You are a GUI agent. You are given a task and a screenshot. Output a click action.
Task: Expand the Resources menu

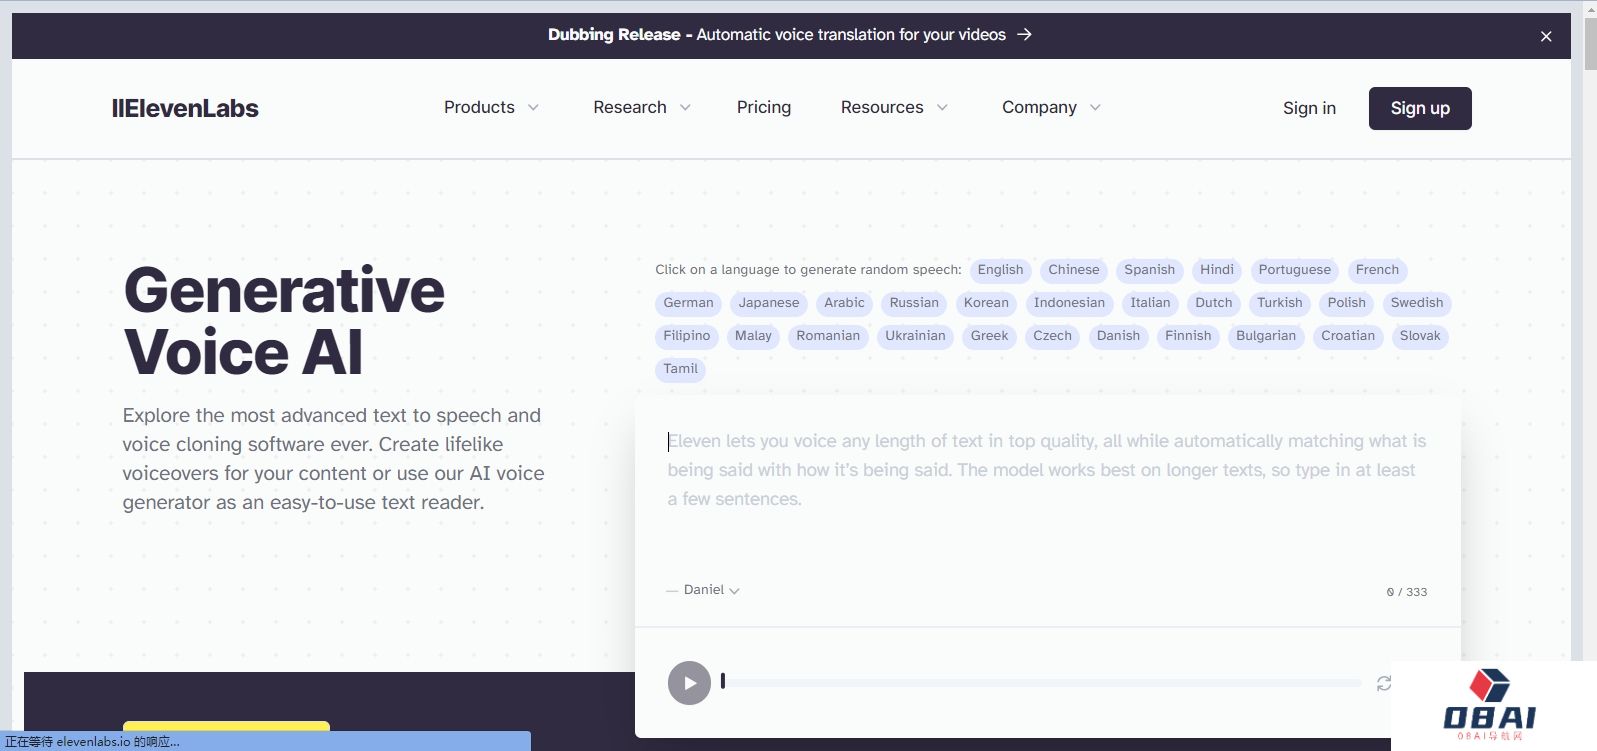(x=894, y=107)
